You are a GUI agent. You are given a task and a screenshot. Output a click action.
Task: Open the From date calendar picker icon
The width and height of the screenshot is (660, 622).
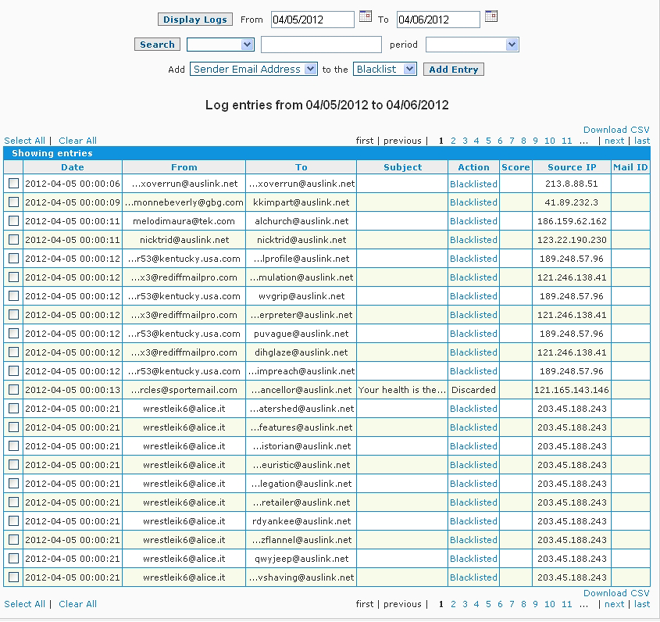coord(365,16)
